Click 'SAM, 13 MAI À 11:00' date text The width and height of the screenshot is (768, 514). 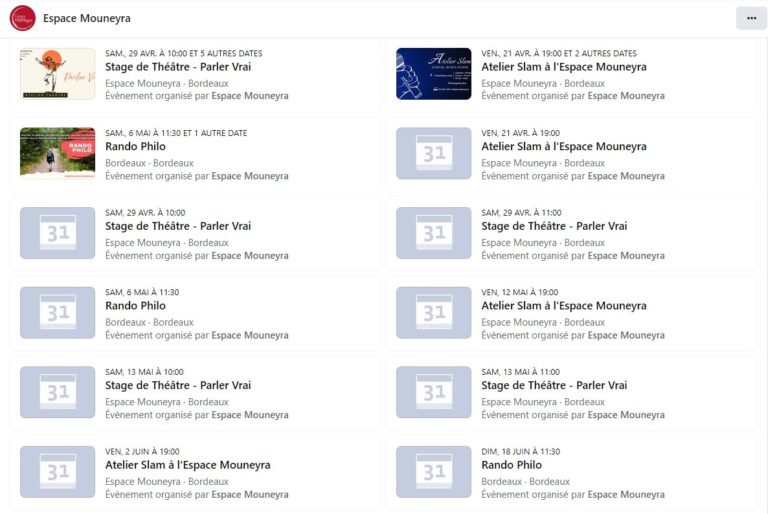520,372
